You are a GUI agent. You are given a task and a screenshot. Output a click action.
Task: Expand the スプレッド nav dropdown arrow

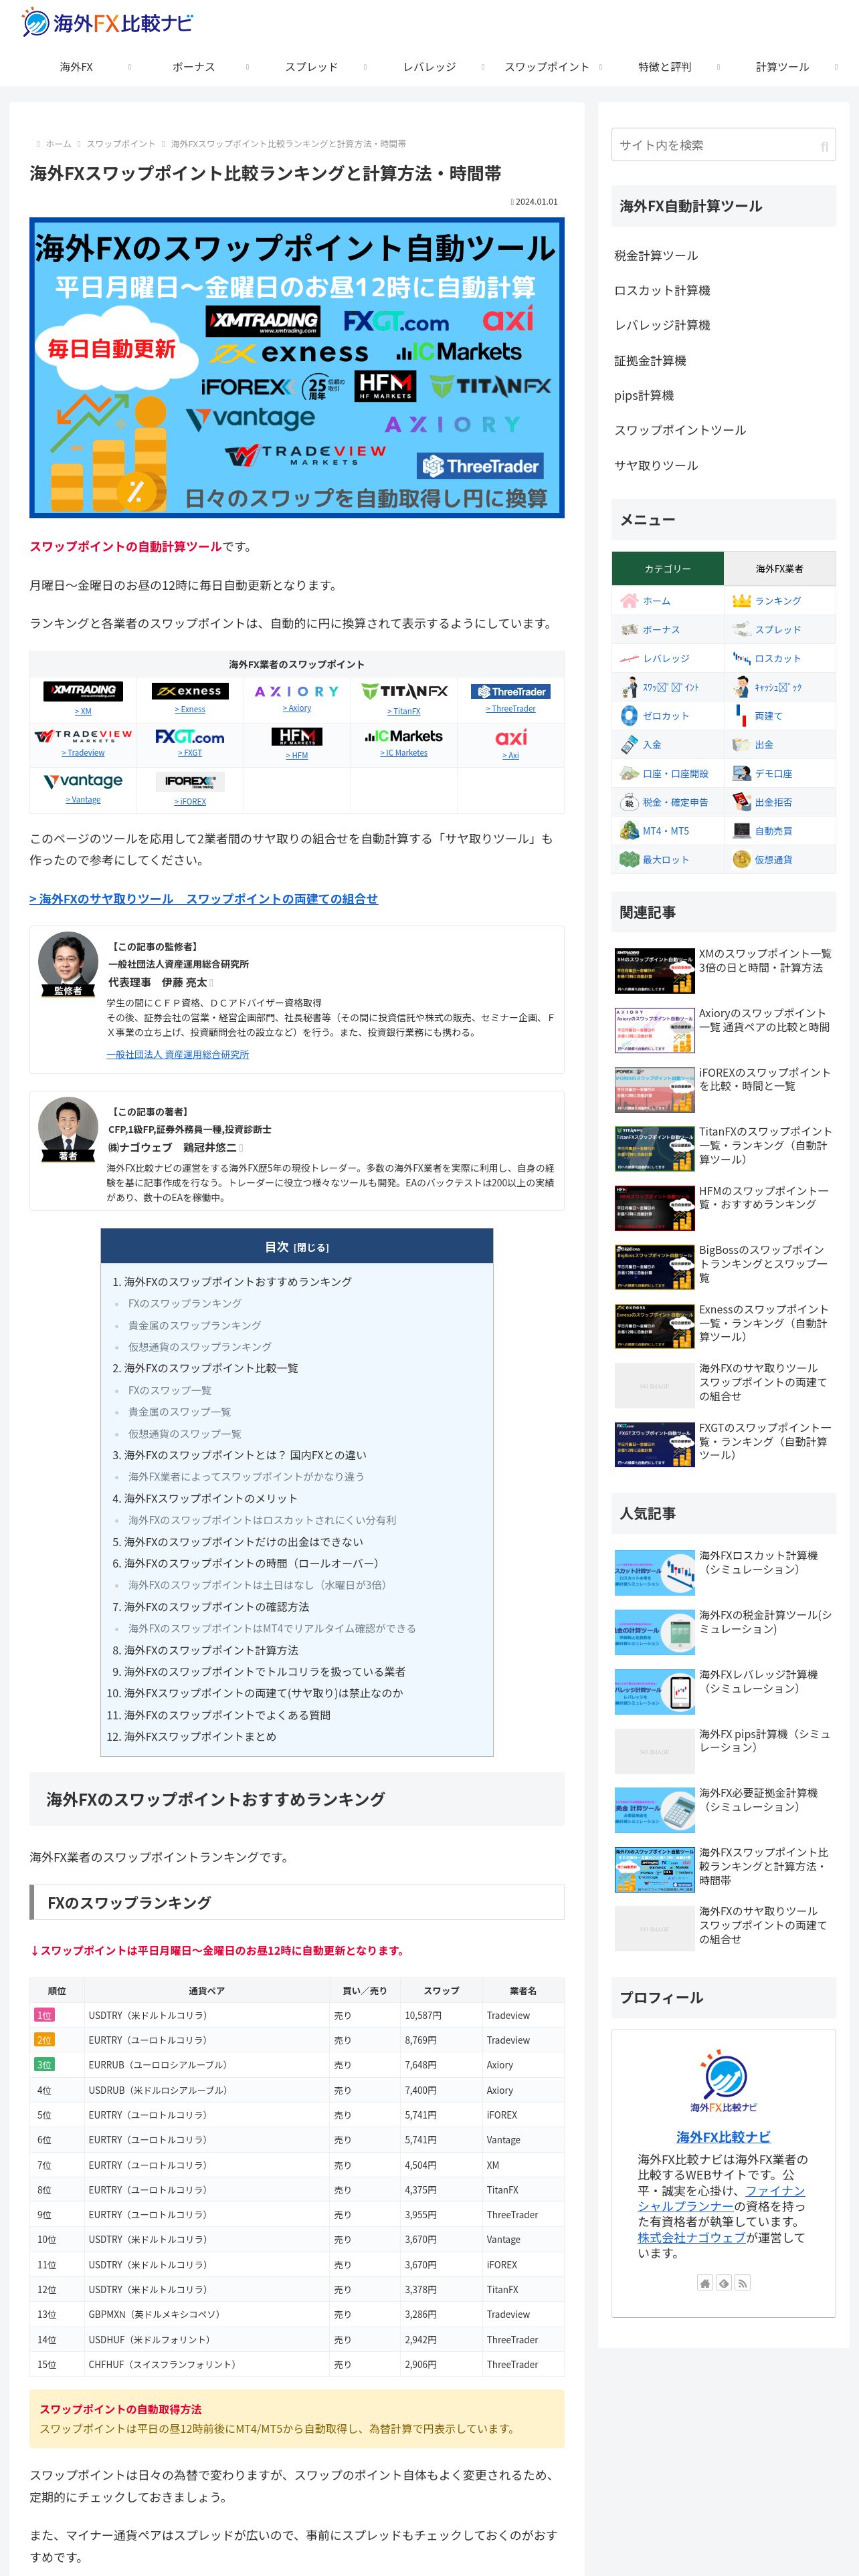pyautogui.click(x=365, y=67)
